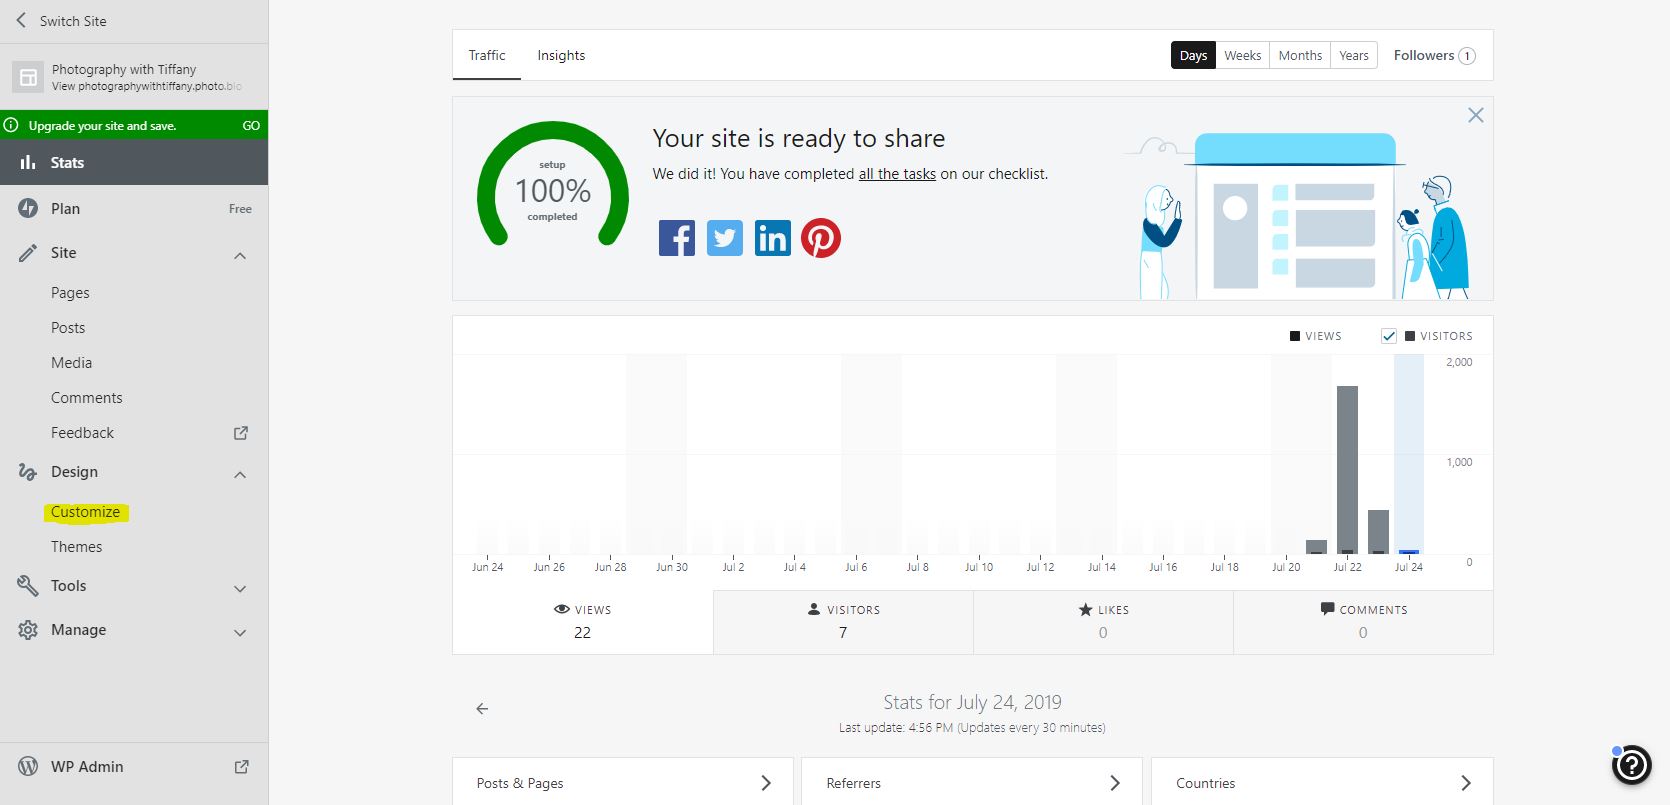Viewport: 1670px width, 805px height.
Task: Click the back arrow beside stats date
Action: tap(482, 709)
